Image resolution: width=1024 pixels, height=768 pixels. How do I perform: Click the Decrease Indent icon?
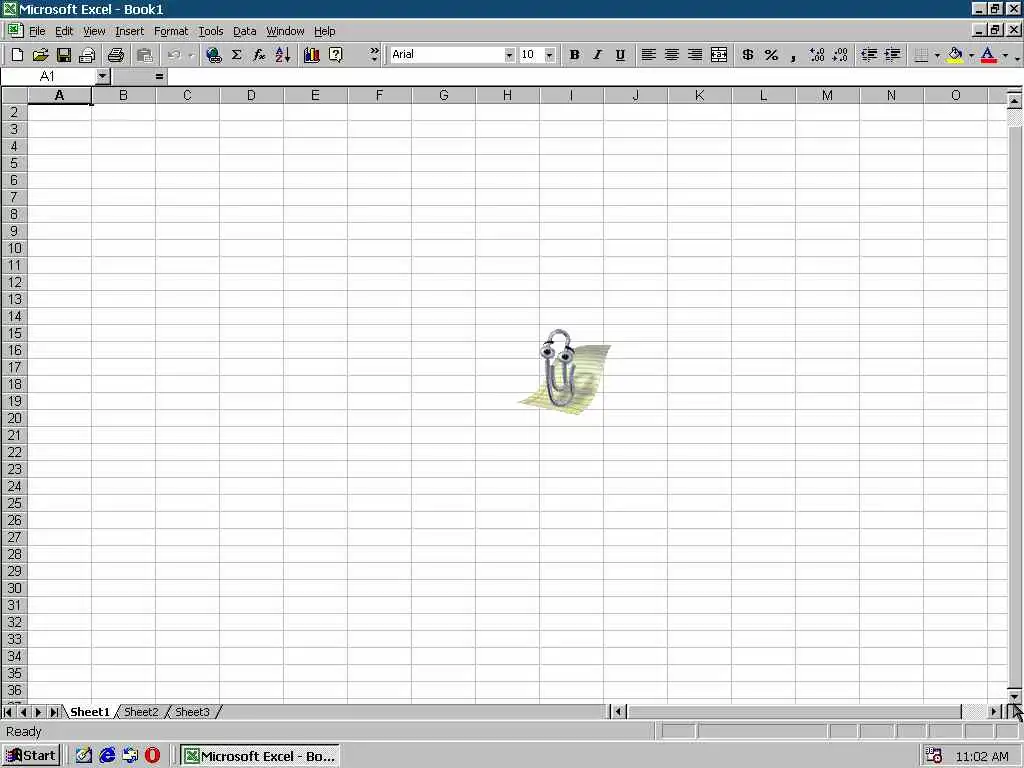tap(869, 55)
